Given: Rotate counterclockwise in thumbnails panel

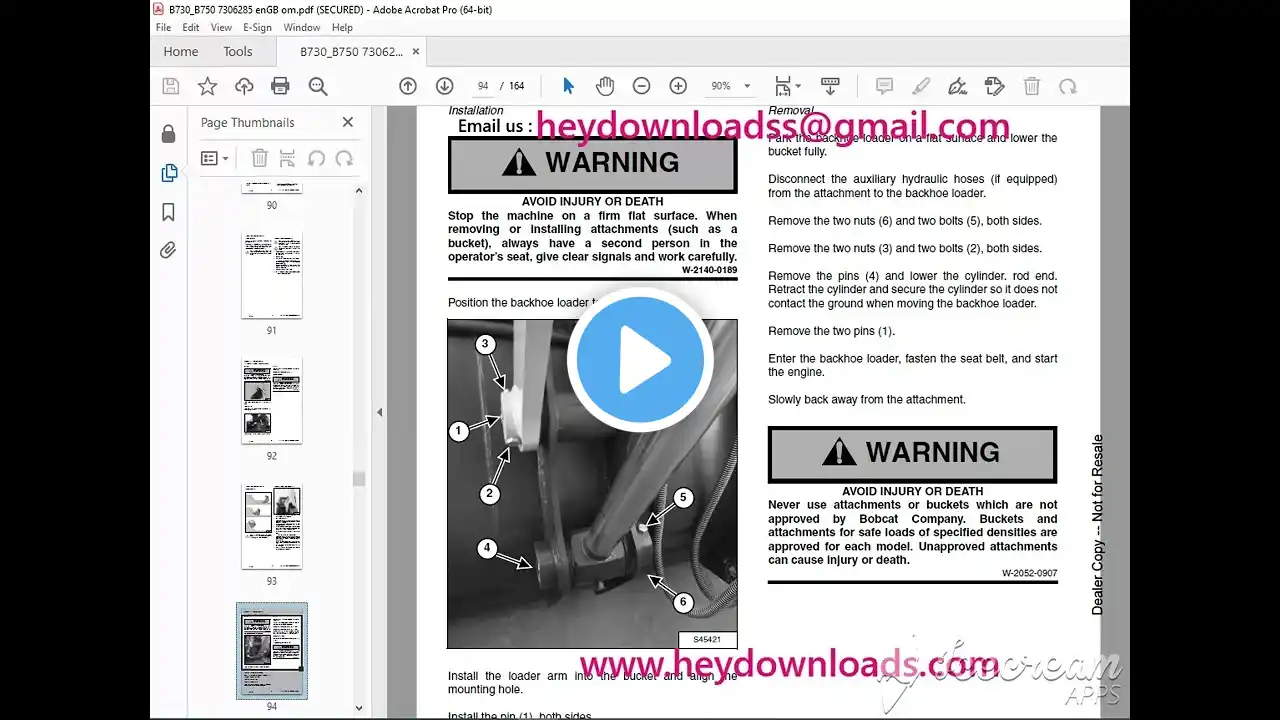Looking at the screenshot, I should click(316, 158).
